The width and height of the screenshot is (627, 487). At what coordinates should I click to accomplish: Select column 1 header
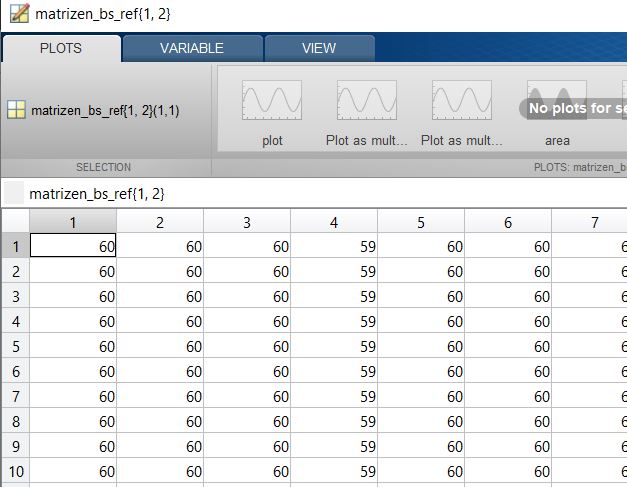73,222
